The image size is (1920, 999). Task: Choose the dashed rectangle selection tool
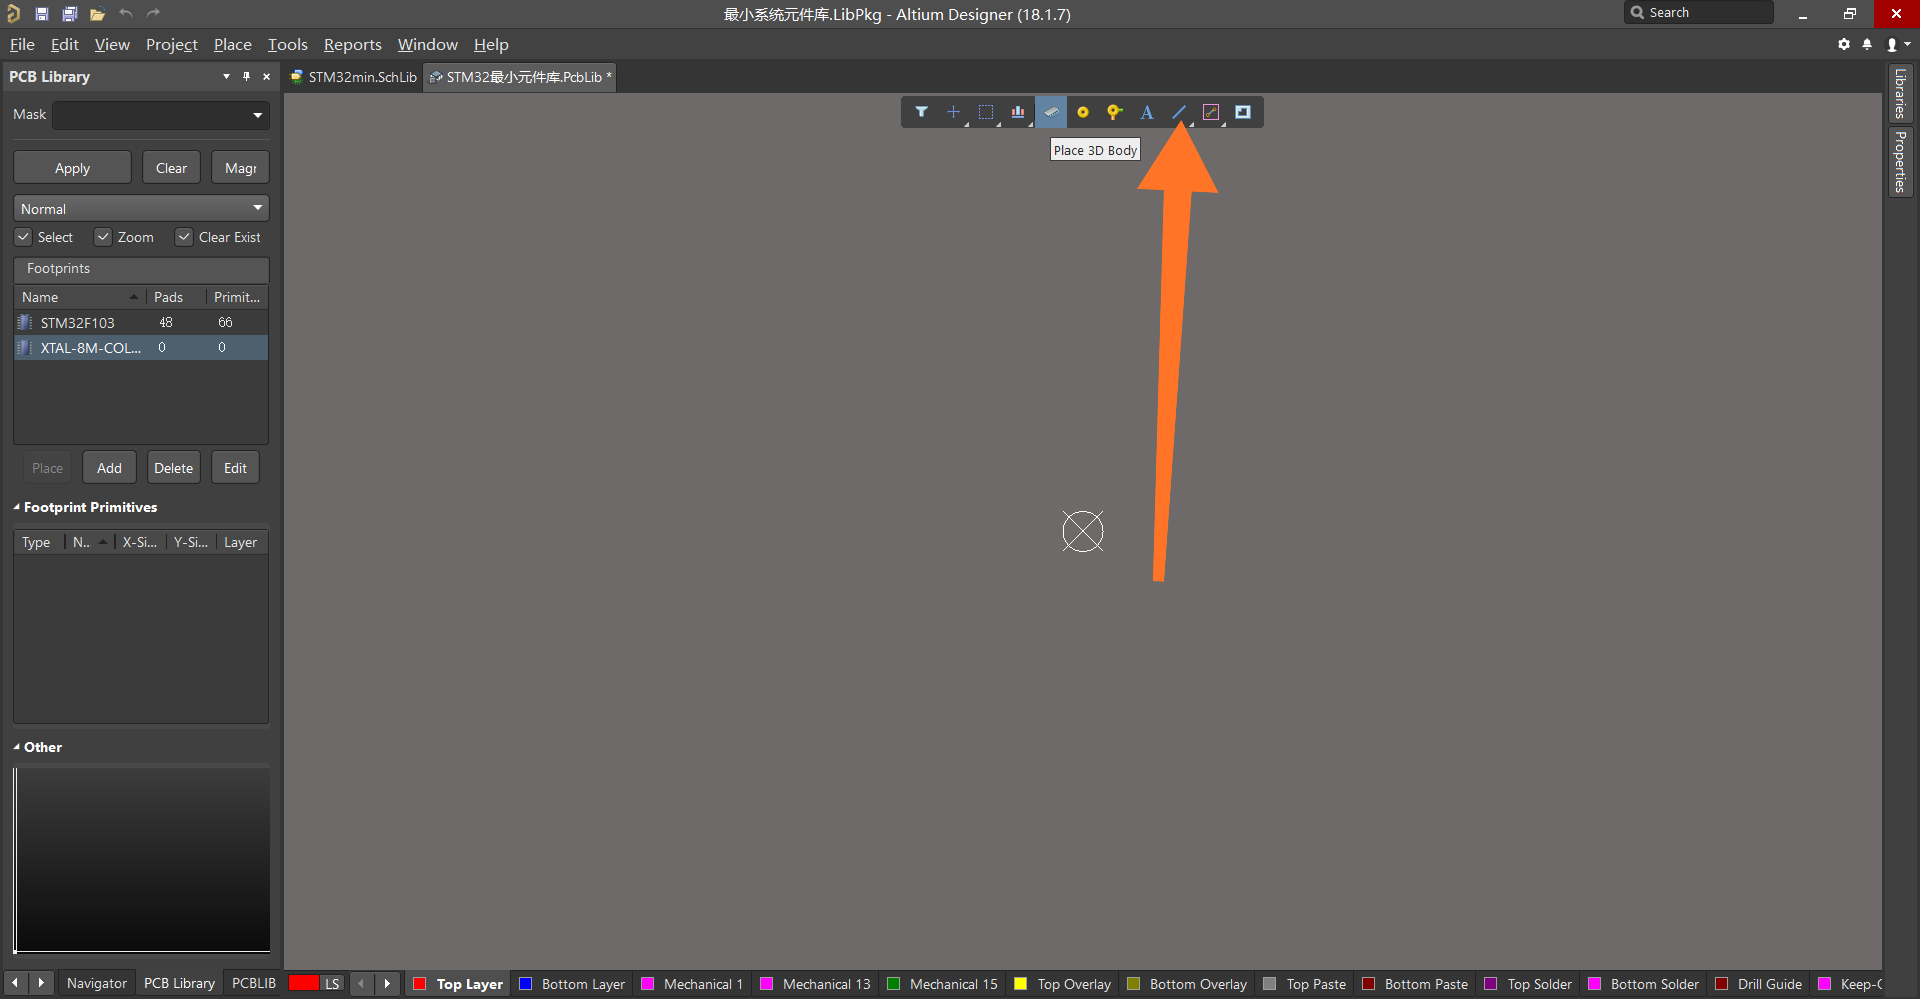(x=985, y=112)
